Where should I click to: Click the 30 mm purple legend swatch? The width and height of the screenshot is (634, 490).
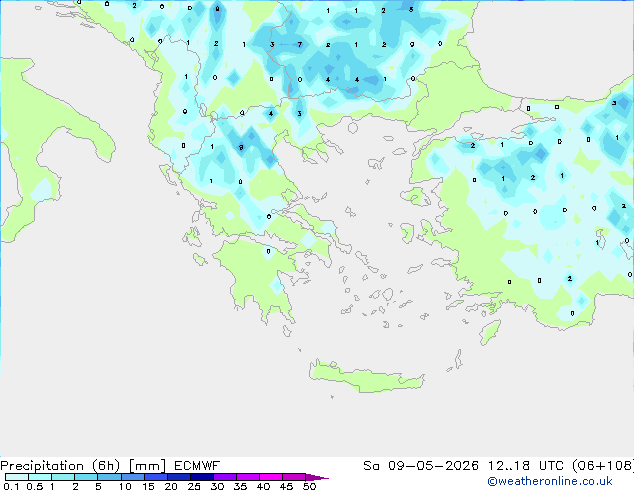coord(225,477)
